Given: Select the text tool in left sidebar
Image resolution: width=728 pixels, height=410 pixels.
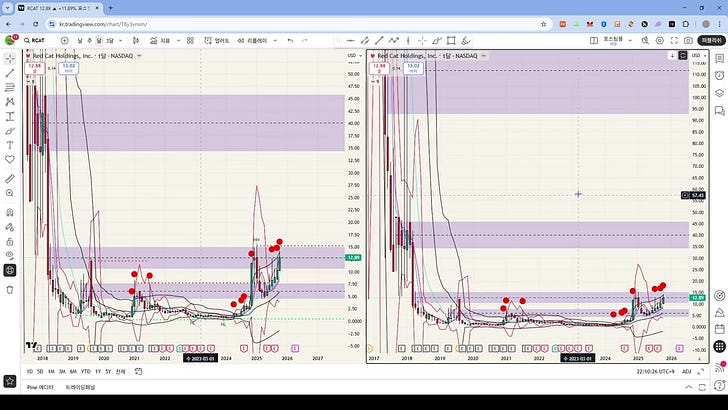Looking at the screenshot, I should (x=10, y=145).
